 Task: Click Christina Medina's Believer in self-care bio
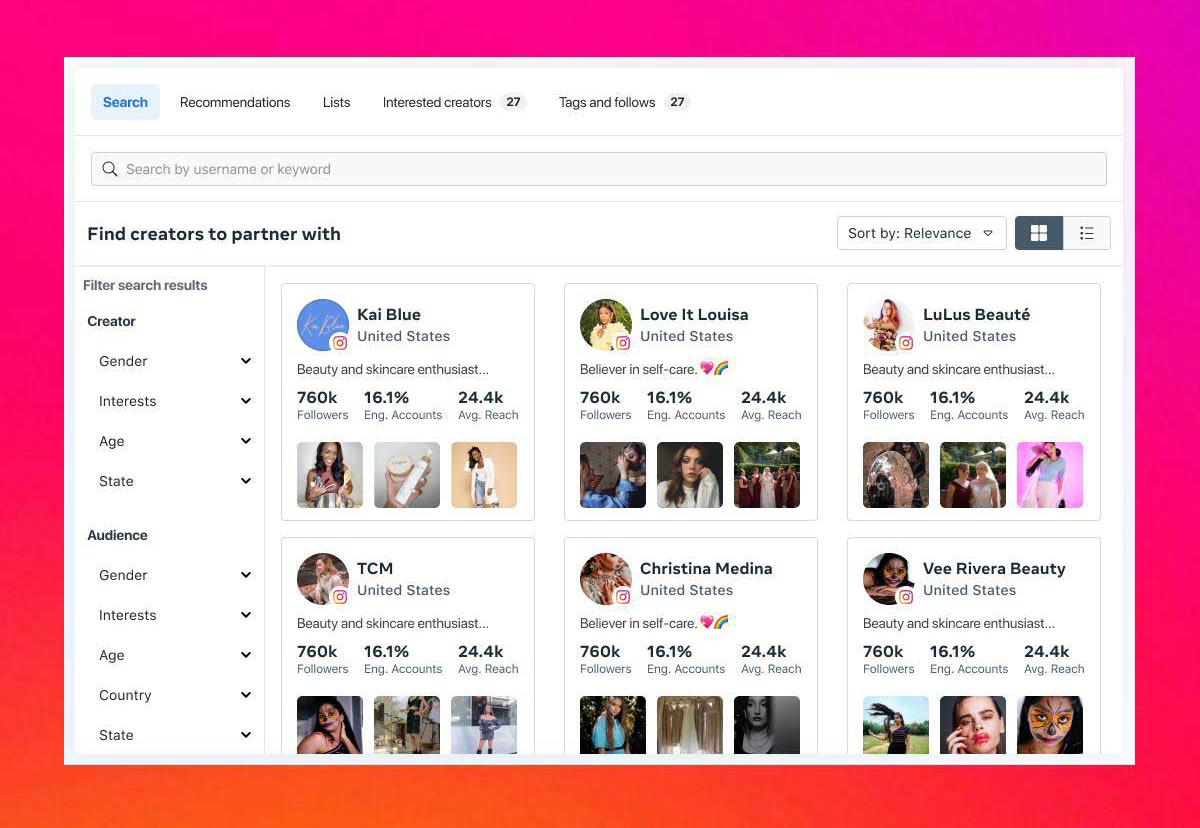click(x=654, y=623)
